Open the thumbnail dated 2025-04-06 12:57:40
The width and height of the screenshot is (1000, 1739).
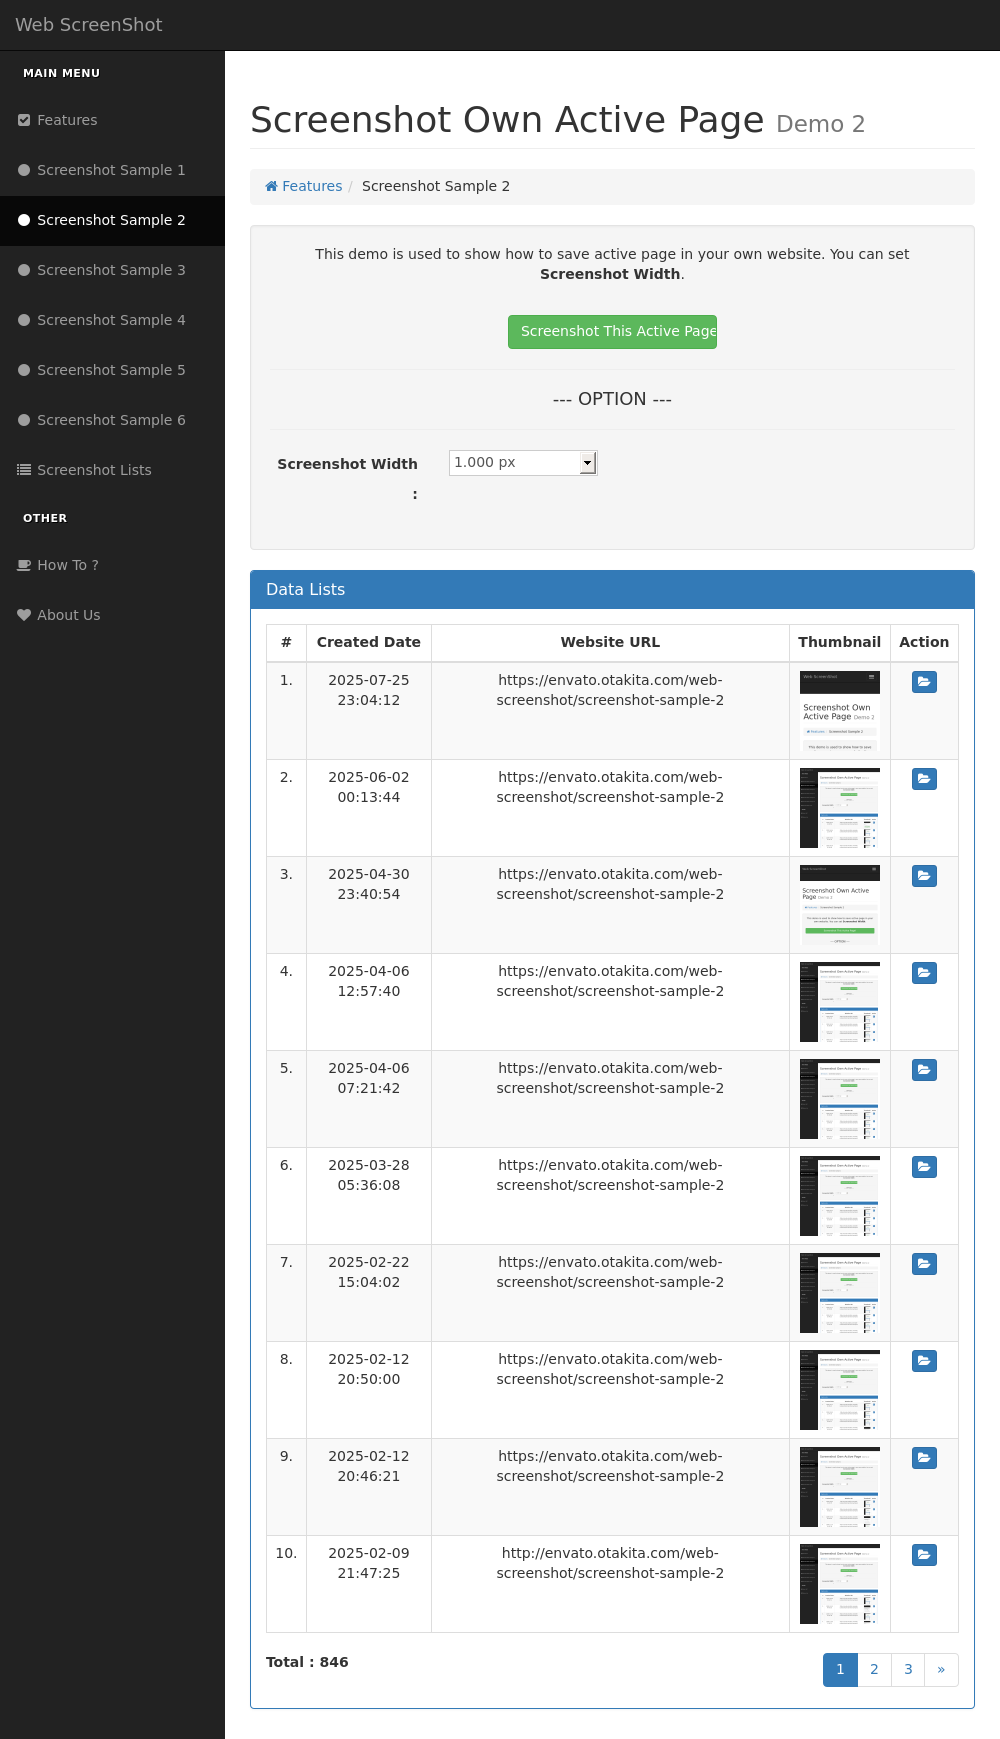[840, 1002]
